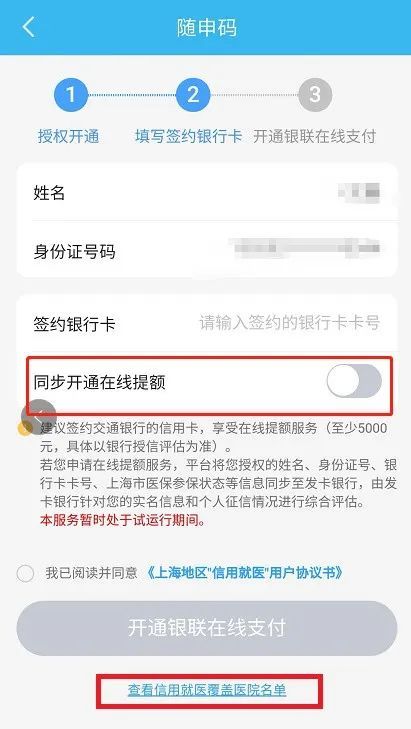Open 上海地区"信用就医"用户协议书 link

[245, 572]
